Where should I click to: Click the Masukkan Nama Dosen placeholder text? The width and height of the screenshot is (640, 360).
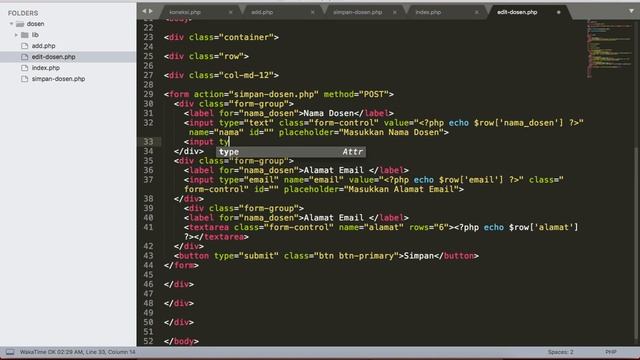click(391, 132)
